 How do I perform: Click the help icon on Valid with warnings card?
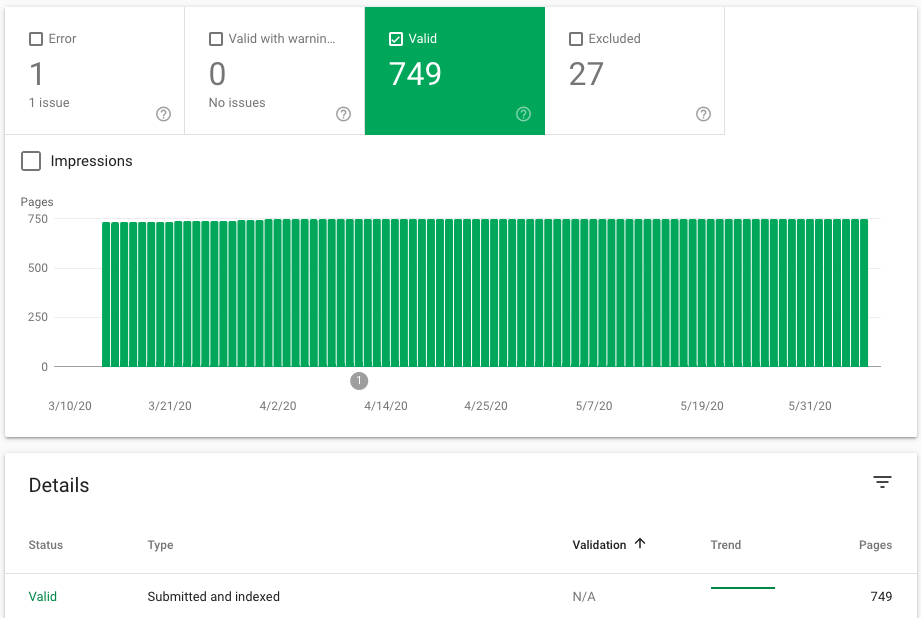(343, 114)
